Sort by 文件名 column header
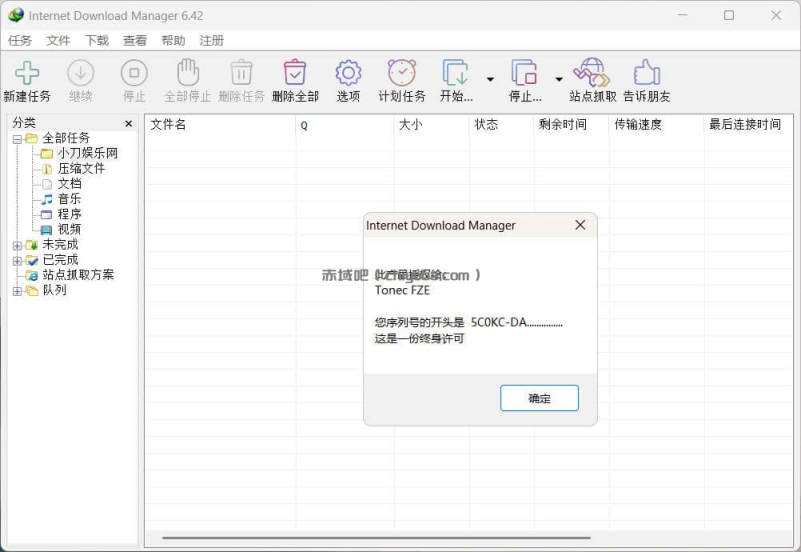This screenshot has height=552, width=801. click(220, 125)
